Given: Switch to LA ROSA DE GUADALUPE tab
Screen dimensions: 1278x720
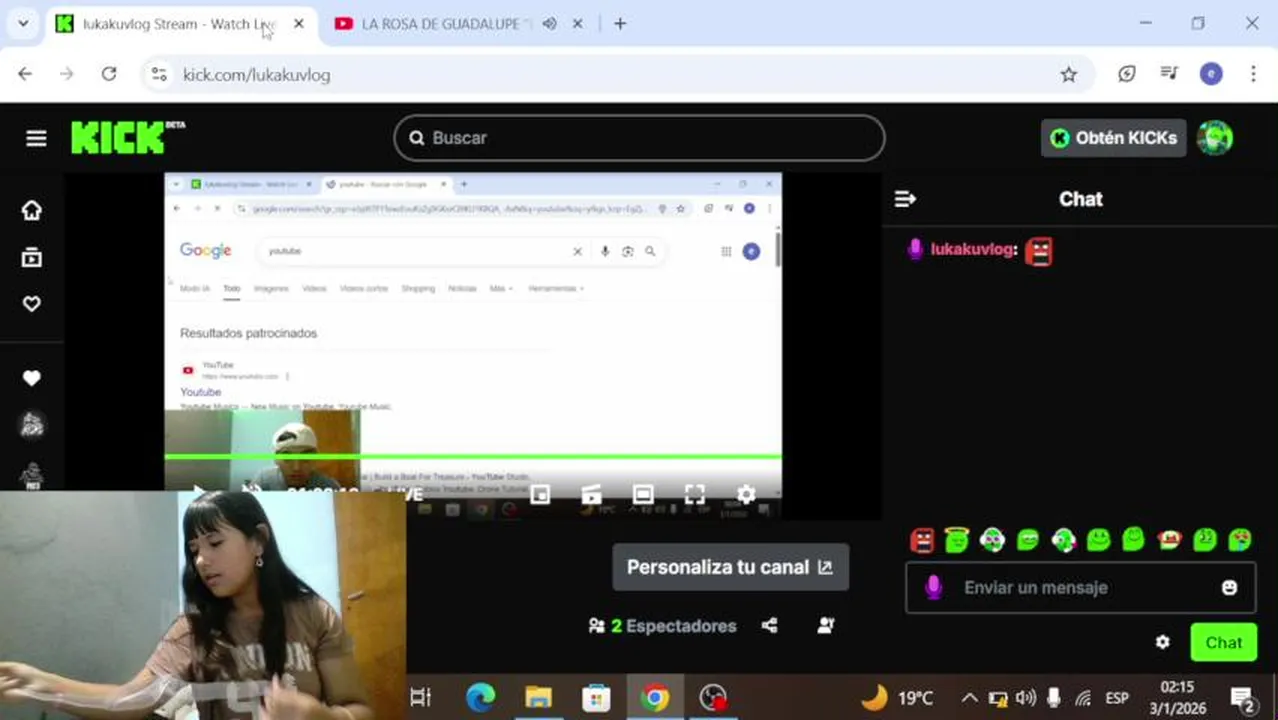Looking at the screenshot, I should click(446, 23).
